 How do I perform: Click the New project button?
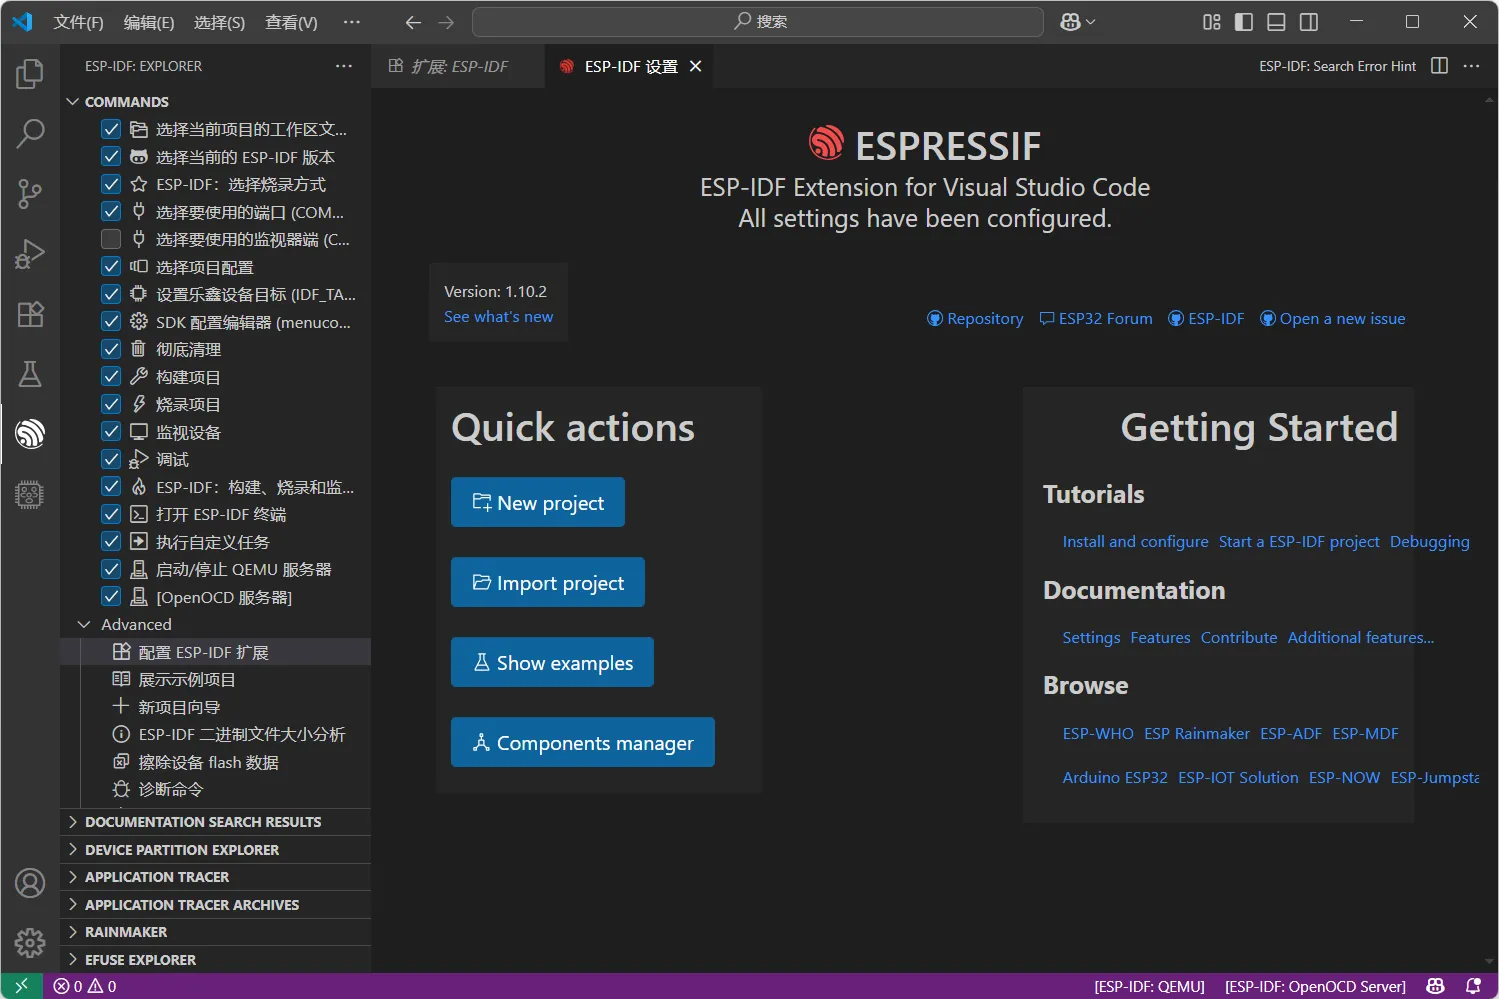coord(538,502)
